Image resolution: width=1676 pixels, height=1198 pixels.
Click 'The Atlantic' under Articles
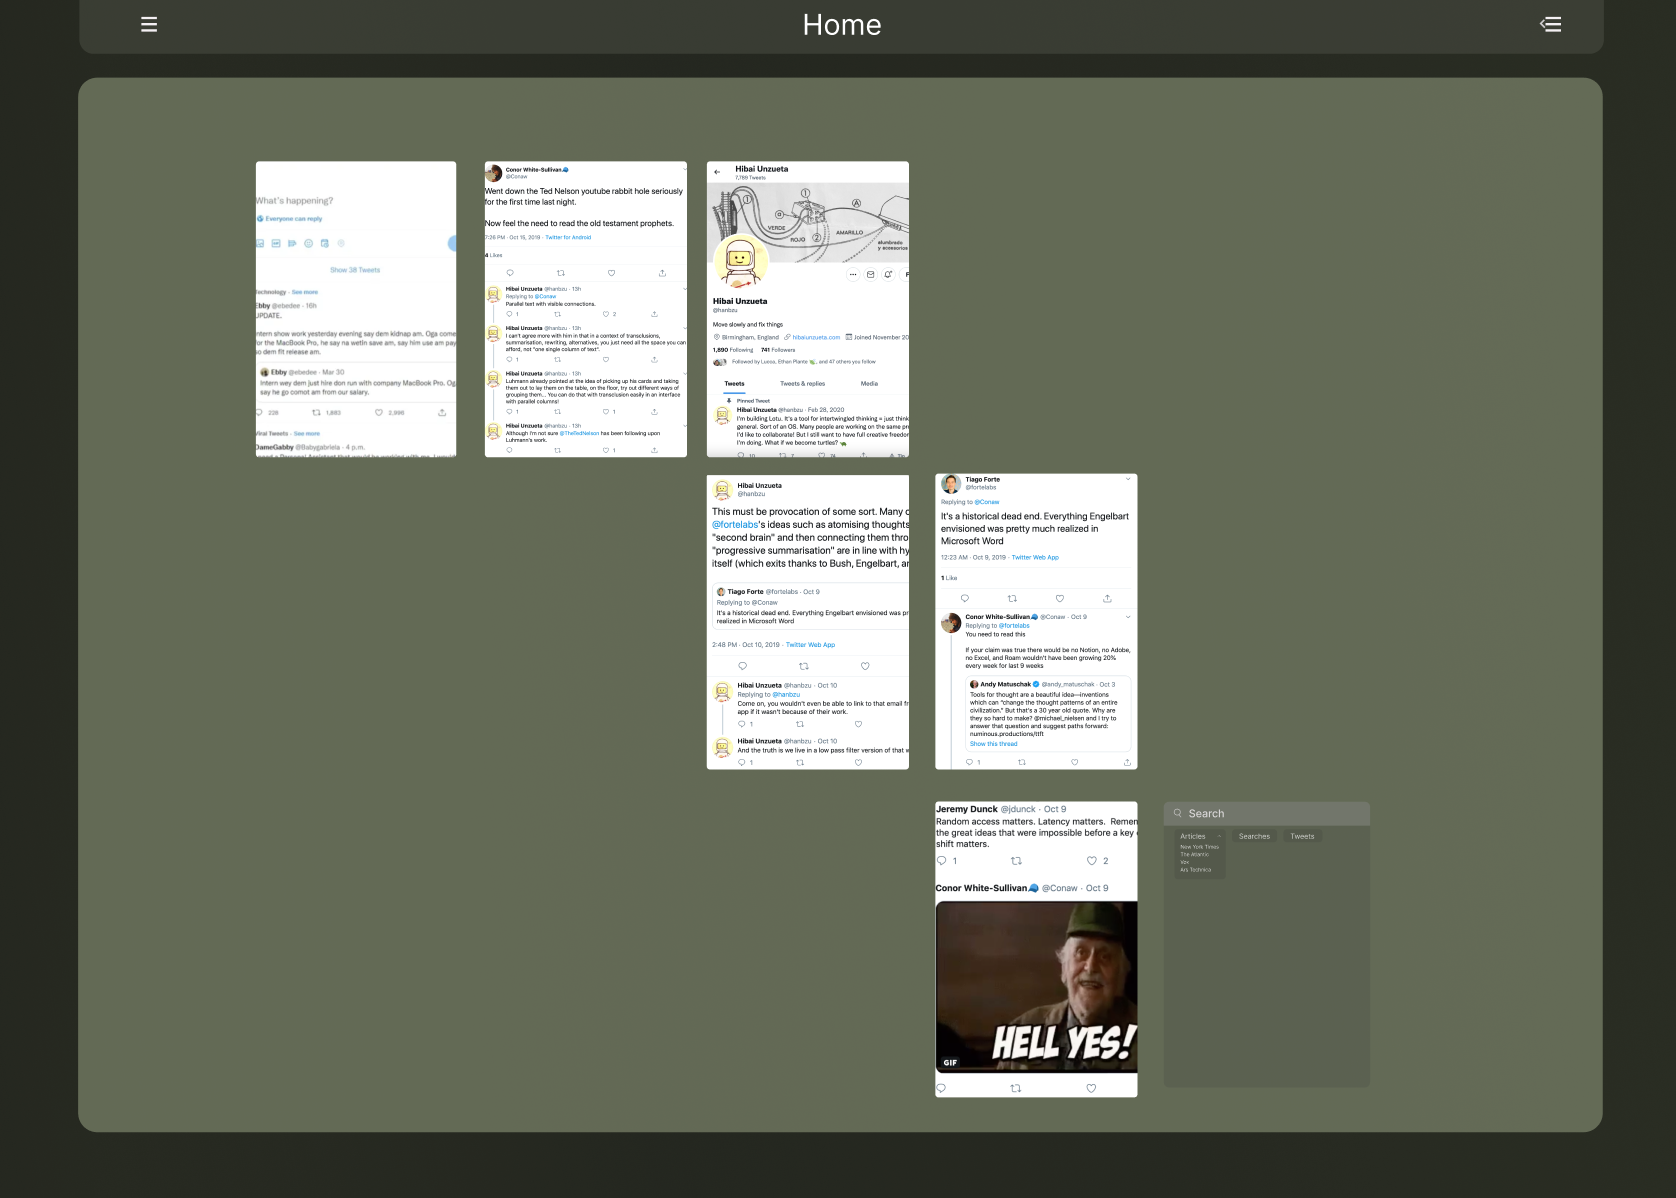[1194, 855]
